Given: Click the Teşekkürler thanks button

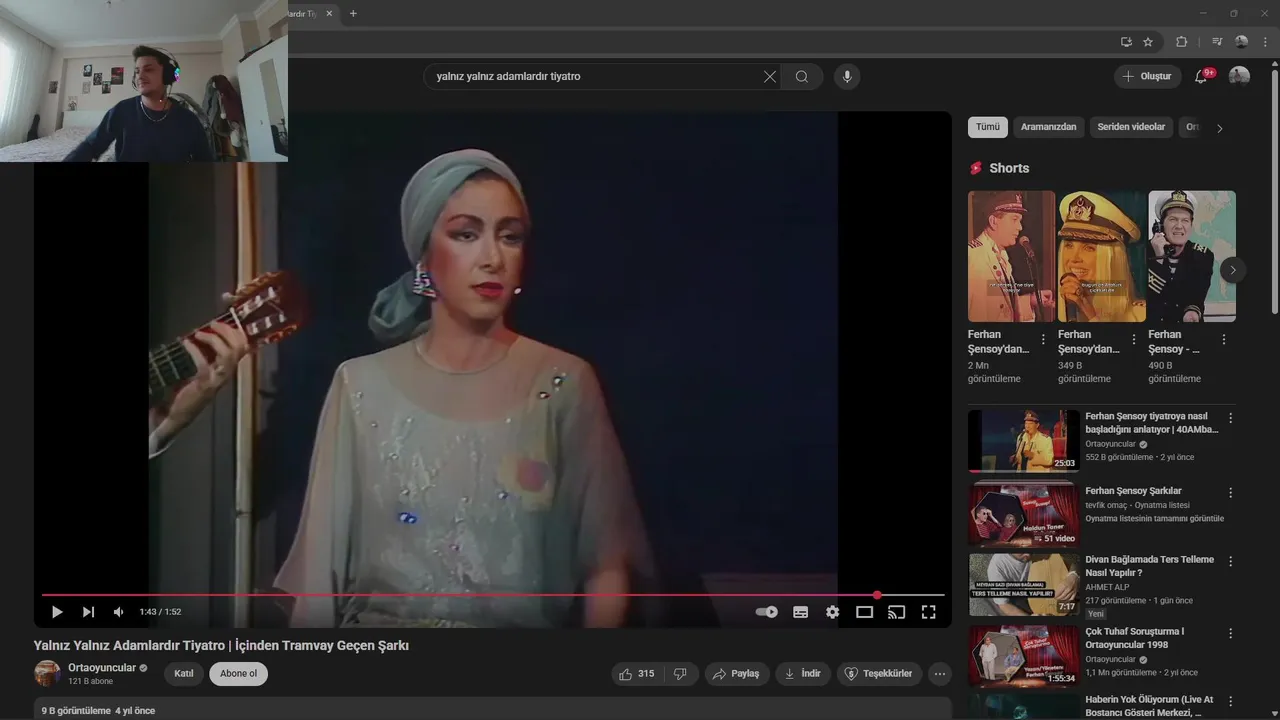Looking at the screenshot, I should pyautogui.click(x=879, y=674).
